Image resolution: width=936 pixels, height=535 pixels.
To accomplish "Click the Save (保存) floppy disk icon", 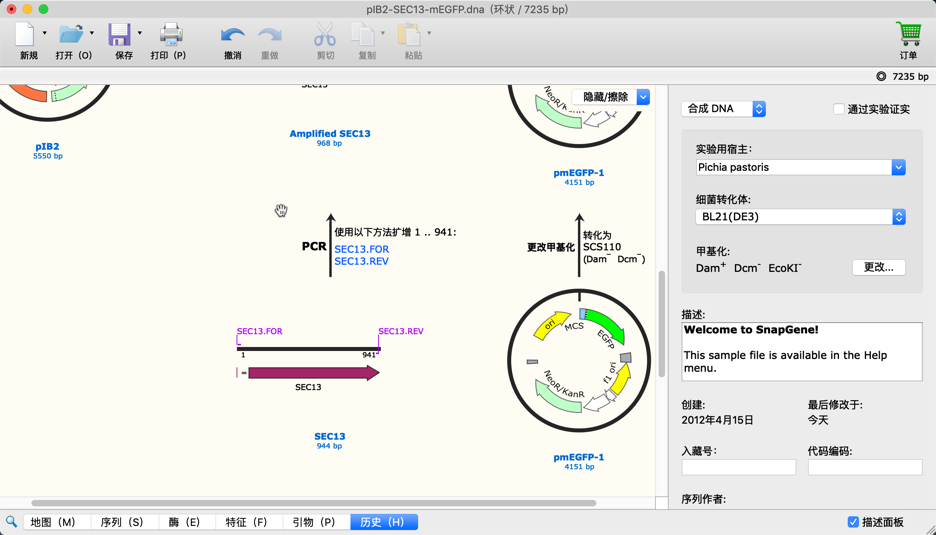I will (120, 35).
